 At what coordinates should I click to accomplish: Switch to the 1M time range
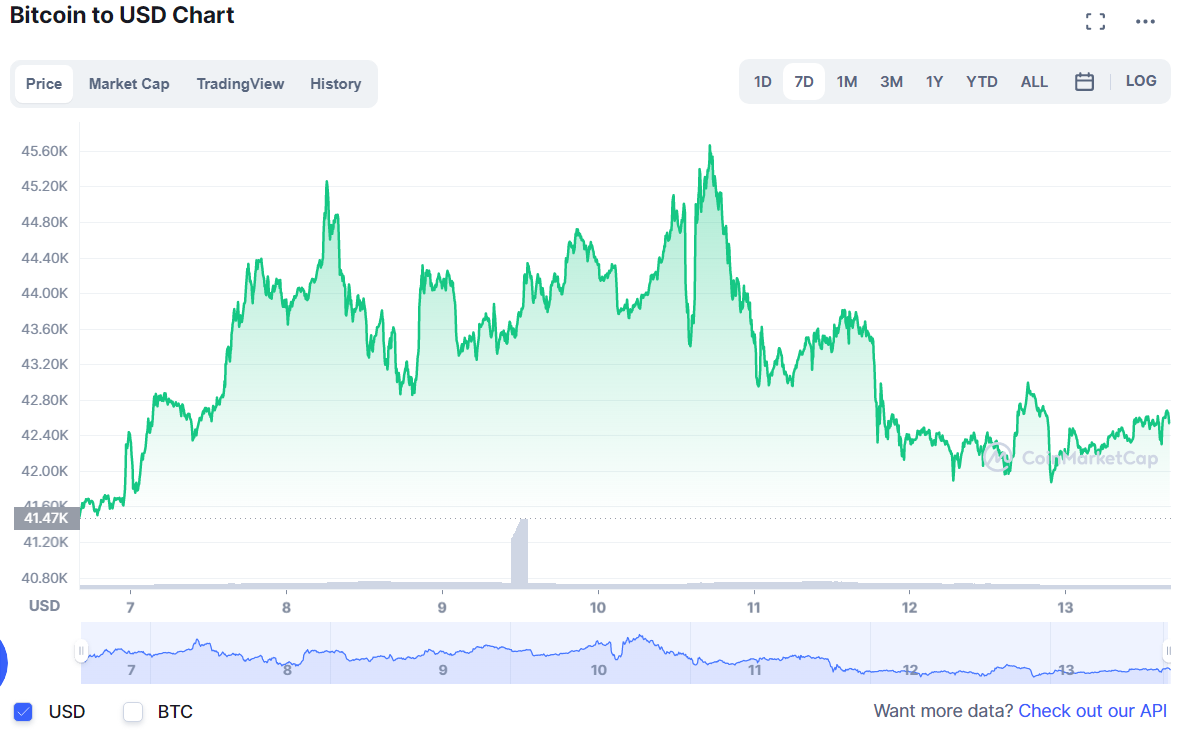pyautogui.click(x=847, y=81)
